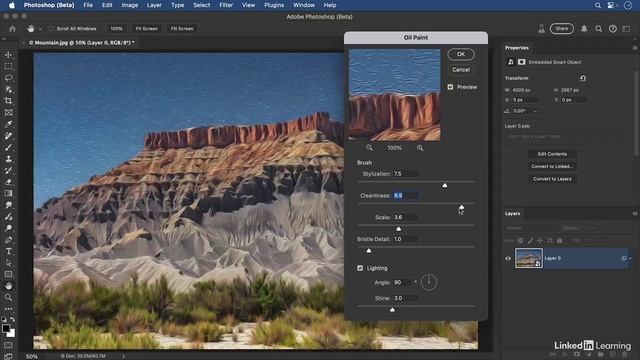Select the Object Selection tool

pyautogui.click(x=9, y=89)
